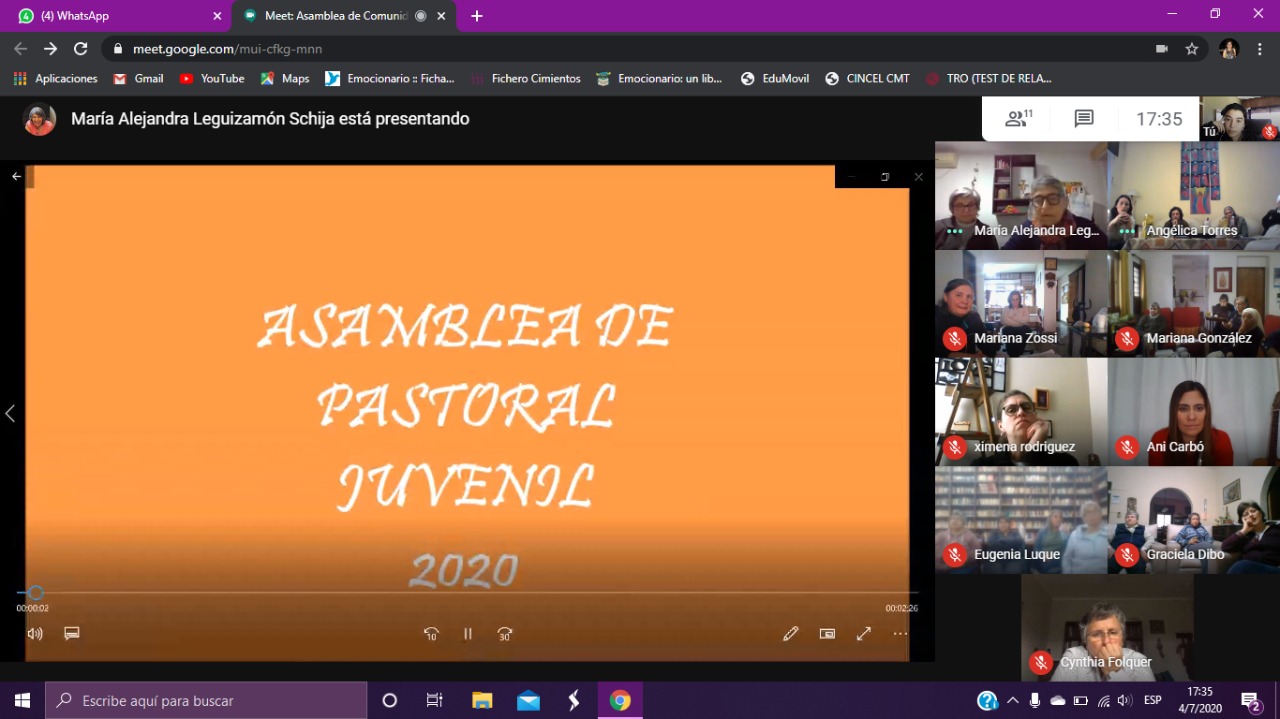Viewport: 1280px width, 719px height.
Task: Open File Explorer from the taskbar
Action: click(x=482, y=701)
